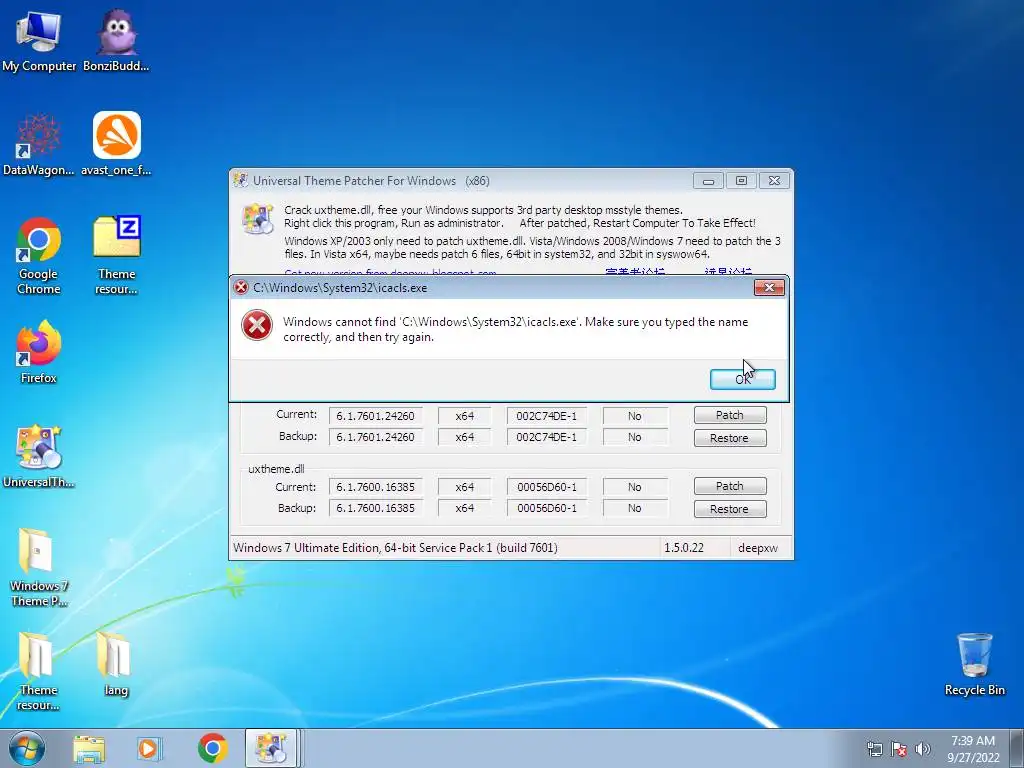Viewport: 1024px width, 768px height.
Task: Click the 1.5.0.22 version in status bar
Action: [684, 548]
